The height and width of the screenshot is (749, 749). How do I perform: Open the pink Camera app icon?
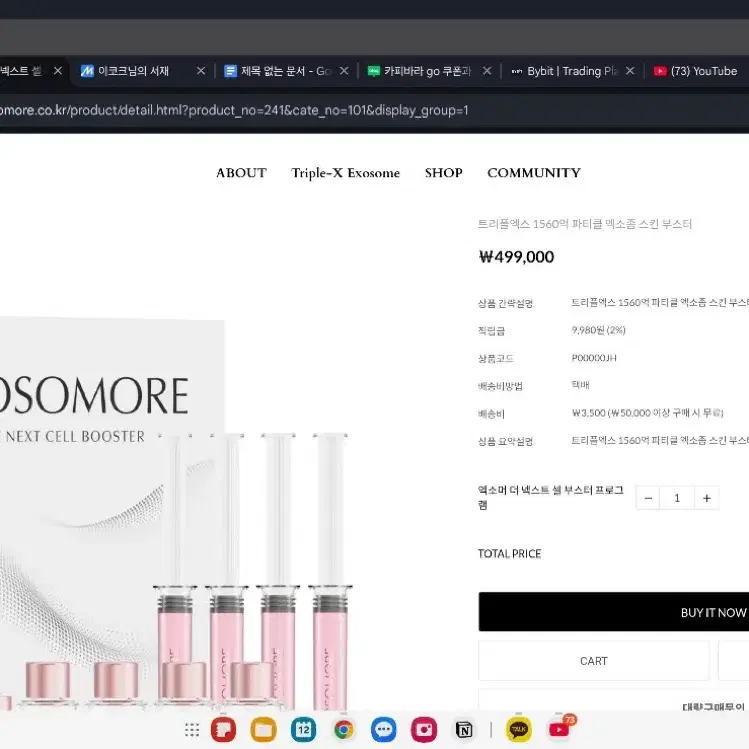pyautogui.click(x=424, y=729)
